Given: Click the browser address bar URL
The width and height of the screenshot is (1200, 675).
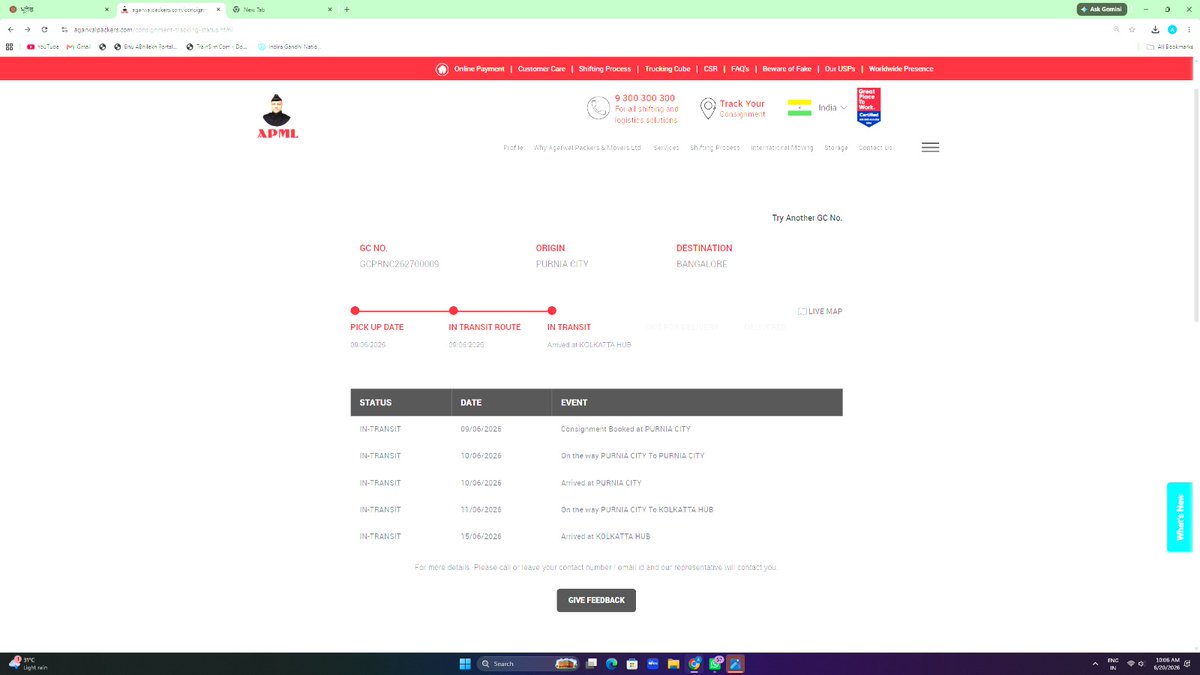Looking at the screenshot, I should click(154, 29).
